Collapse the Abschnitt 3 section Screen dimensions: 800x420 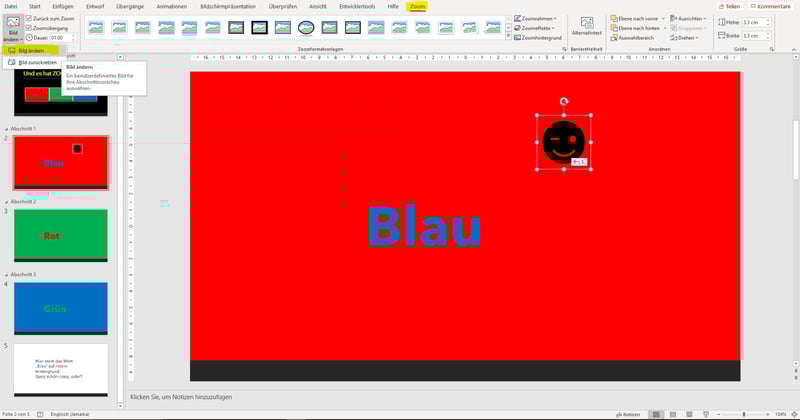[x=7, y=275]
